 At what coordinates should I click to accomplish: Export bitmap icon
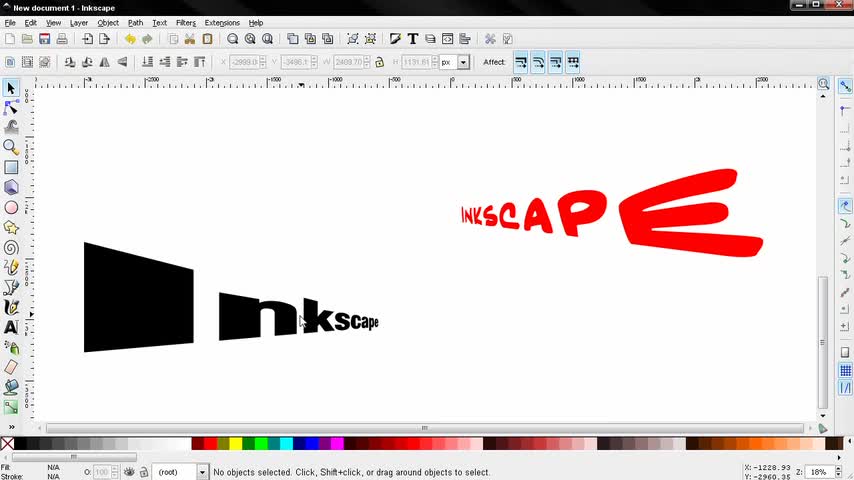[x=105, y=39]
